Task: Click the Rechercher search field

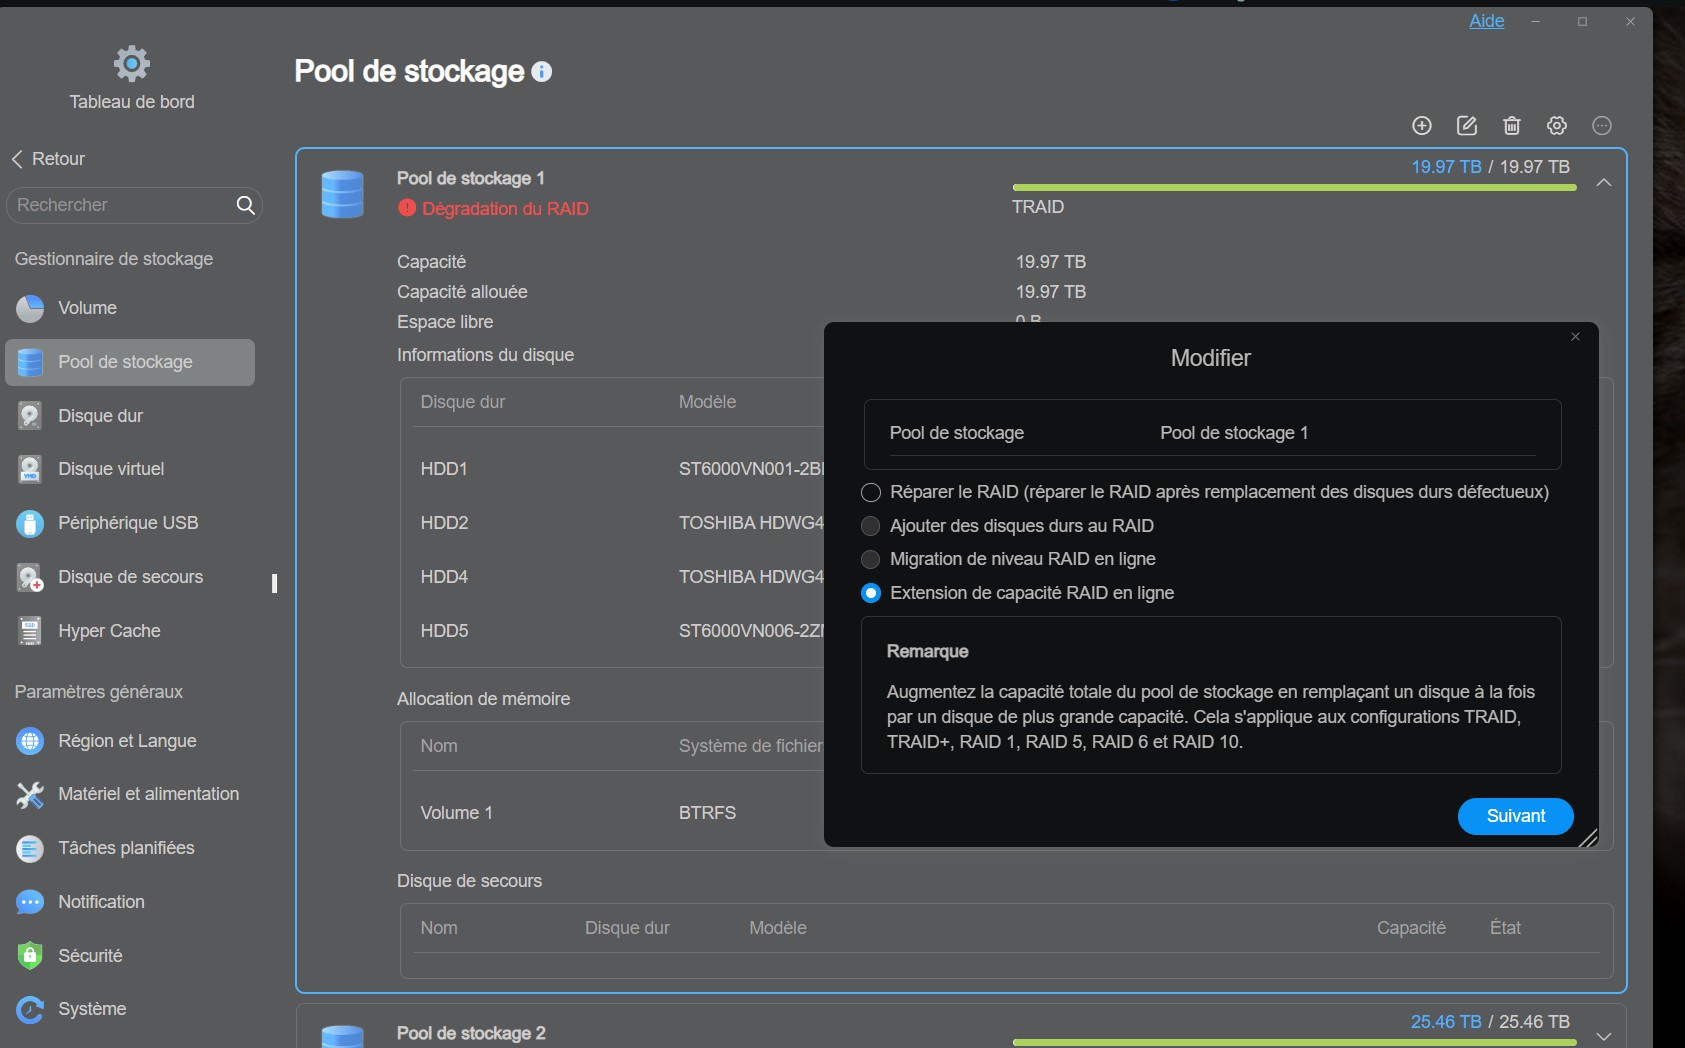Action: [x=134, y=205]
